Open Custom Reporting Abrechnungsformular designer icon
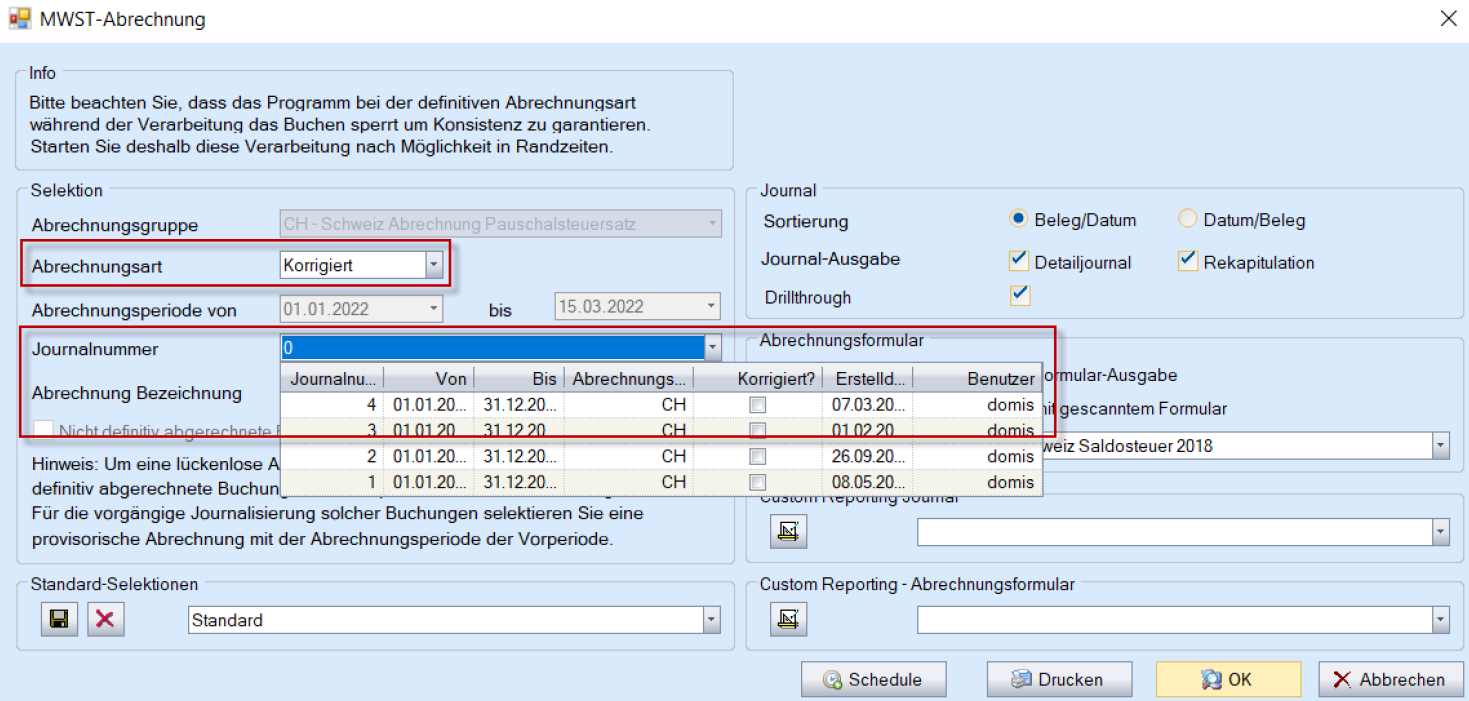Screen dimensions: 1469x701 coord(788,620)
